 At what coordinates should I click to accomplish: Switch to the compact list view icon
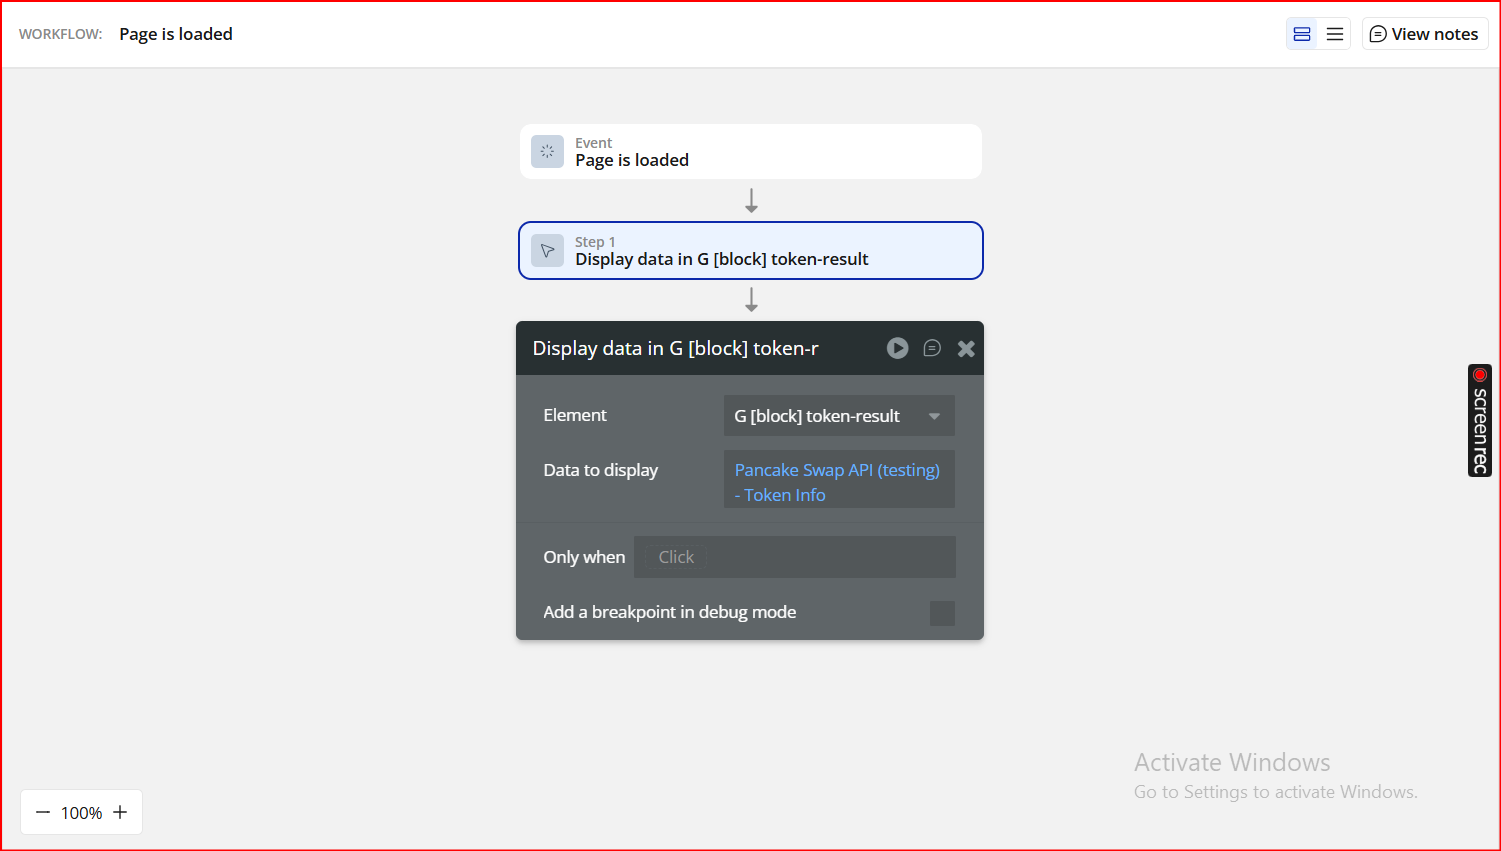coord(1335,34)
